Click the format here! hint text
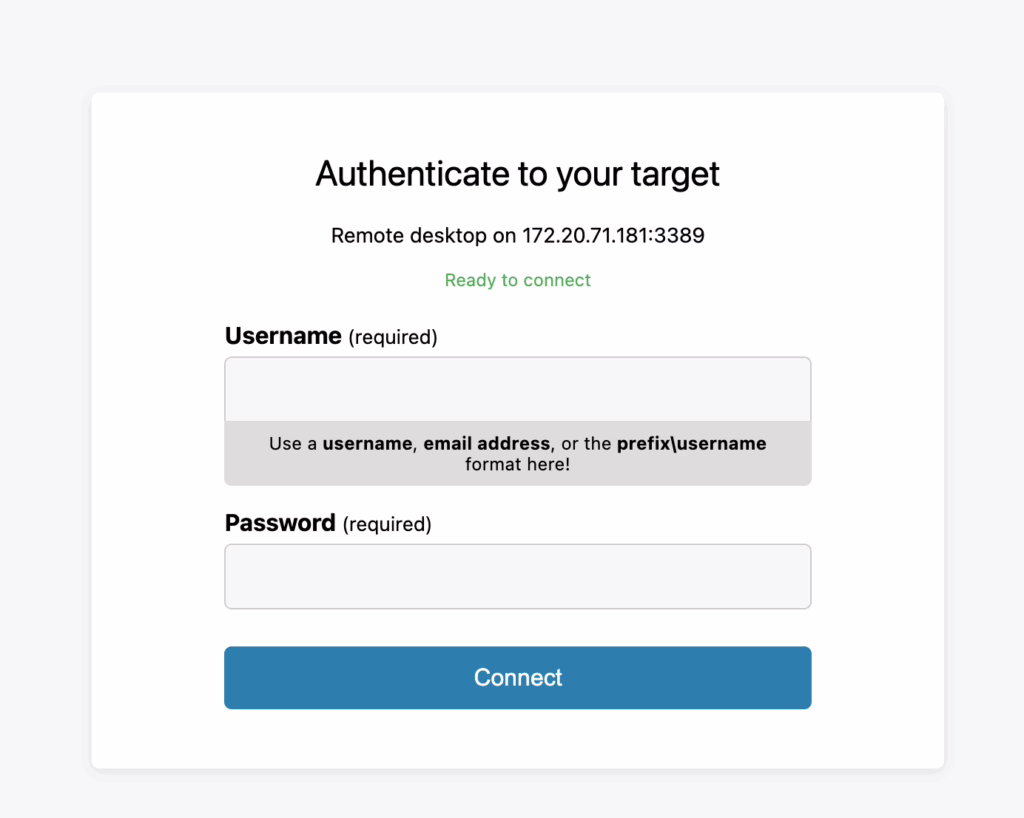 tap(517, 464)
